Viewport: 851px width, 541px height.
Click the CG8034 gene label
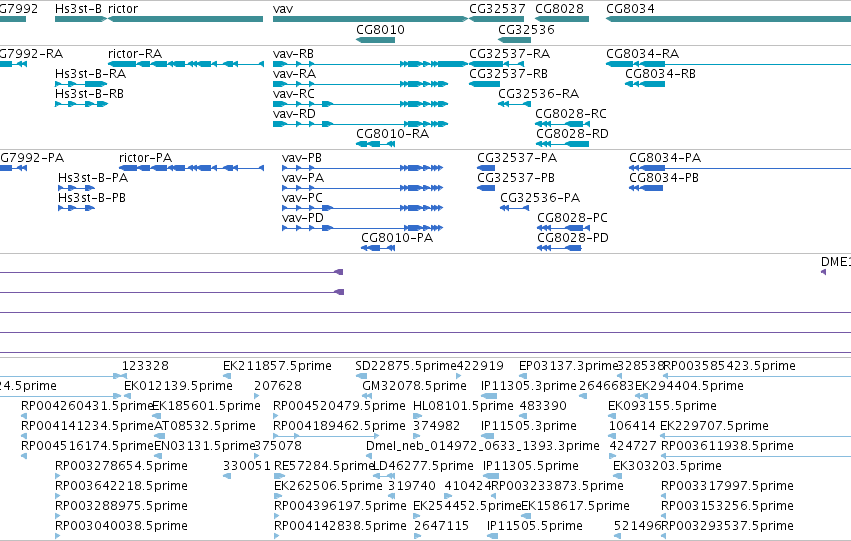(x=630, y=9)
